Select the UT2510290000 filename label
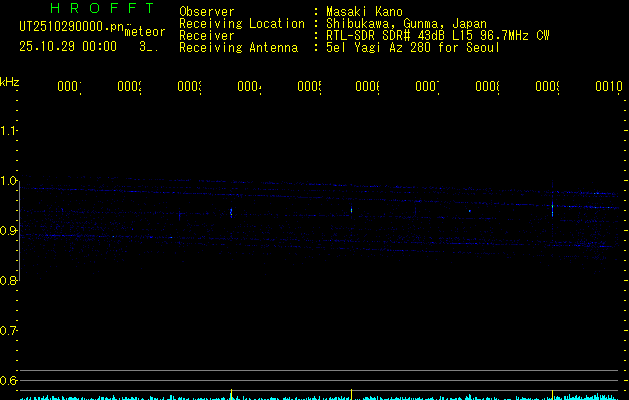The height and width of the screenshot is (400, 629). coord(71,27)
